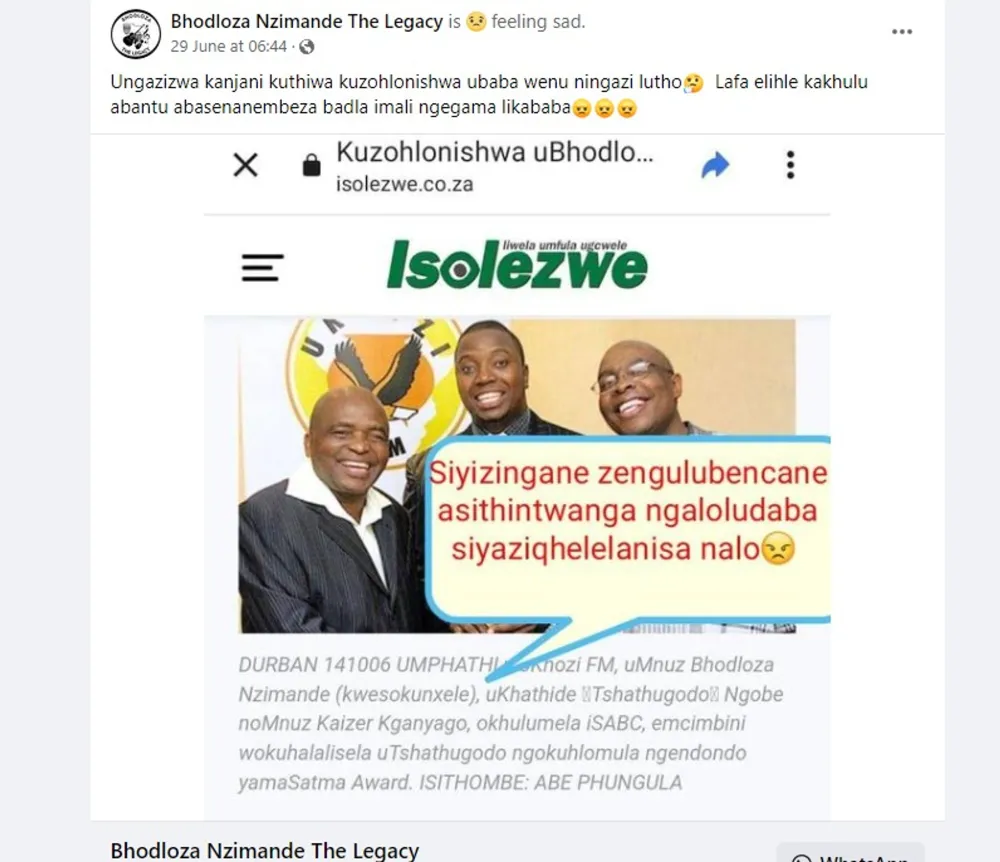Click the WhatsApp button at the bottom
This screenshot has height=862, width=1000.
click(850, 852)
